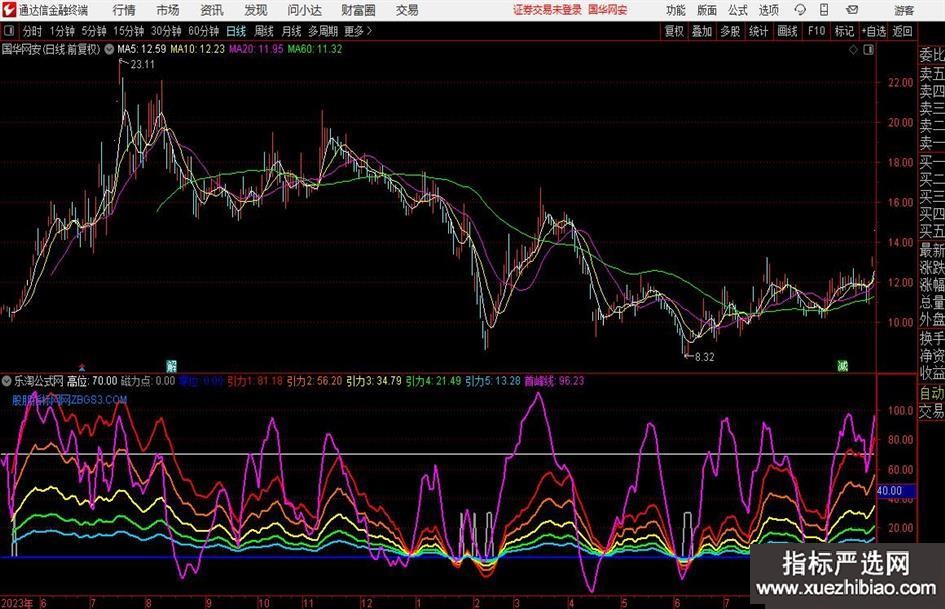Click the 减 marker near the chart's right end
This screenshot has height=609, width=945.
[x=843, y=365]
